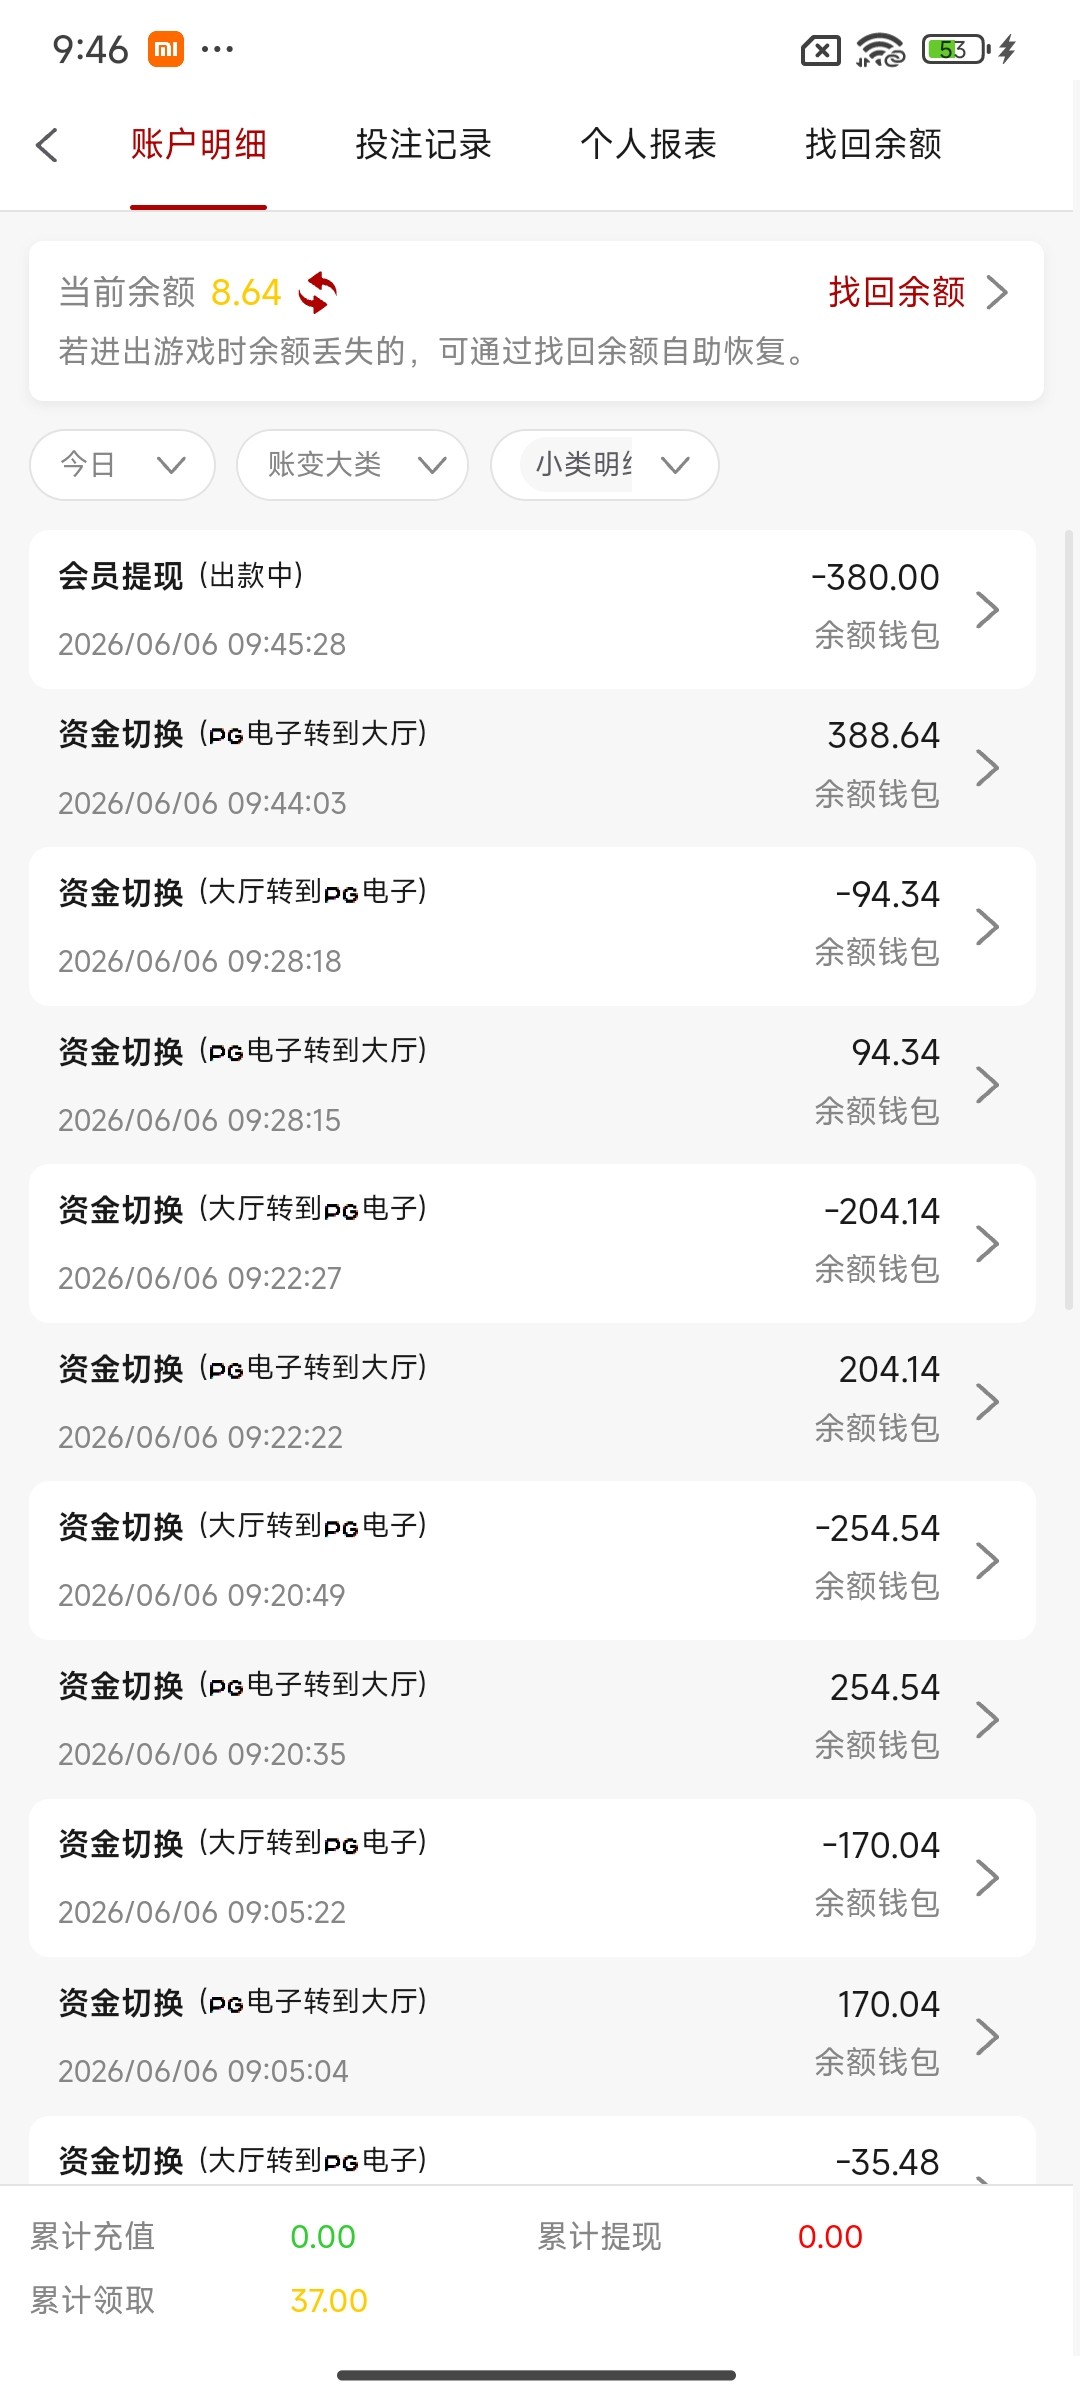Viewport: 1080px width, 2400px height.
Task: Open the 会员提现 (出款中) record
Action: [x=532, y=609]
